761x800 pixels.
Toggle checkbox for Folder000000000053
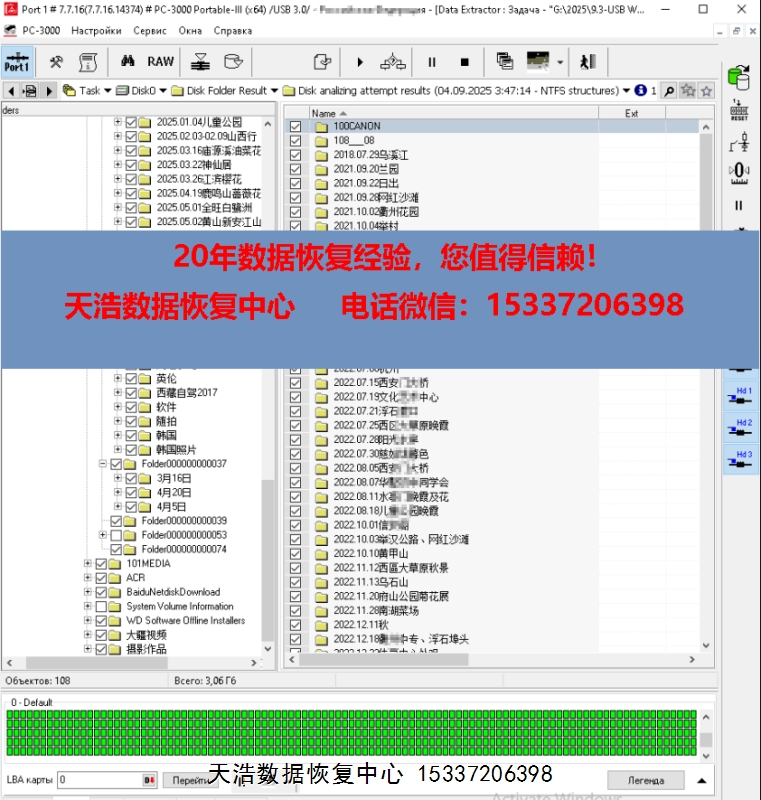[116, 535]
